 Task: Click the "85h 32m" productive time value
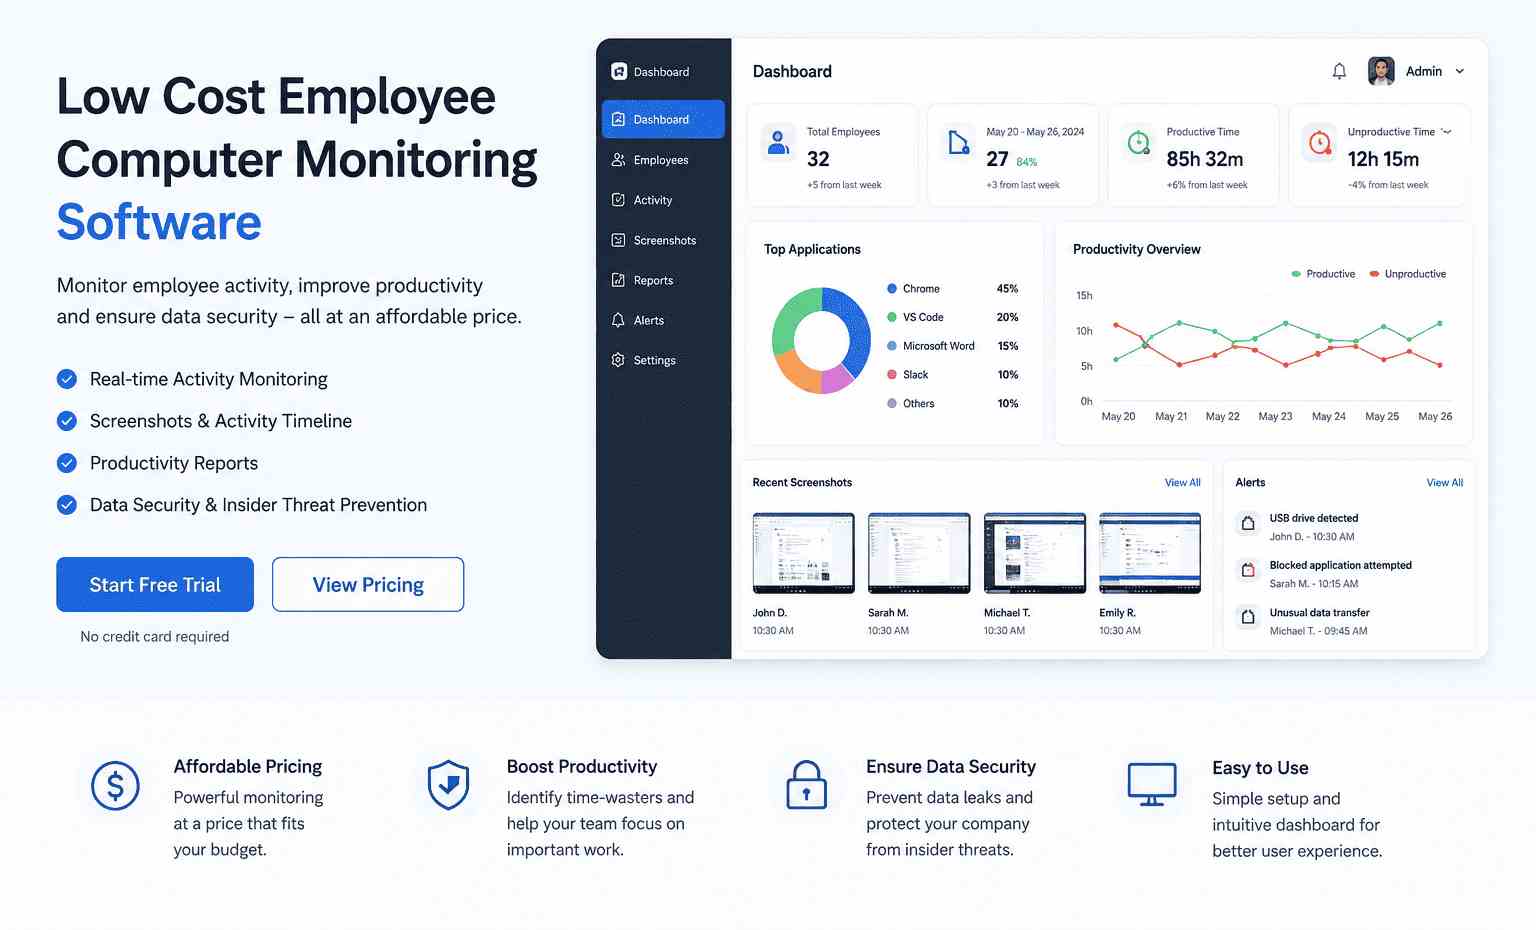(x=1204, y=159)
